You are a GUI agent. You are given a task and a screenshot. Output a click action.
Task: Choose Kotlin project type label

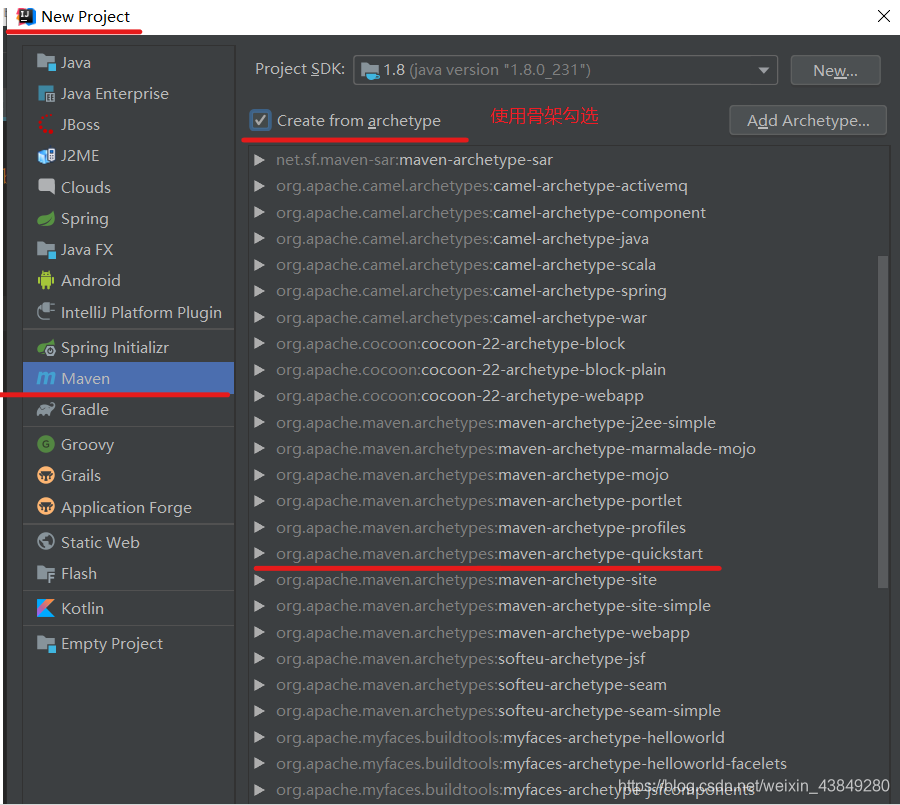83,608
